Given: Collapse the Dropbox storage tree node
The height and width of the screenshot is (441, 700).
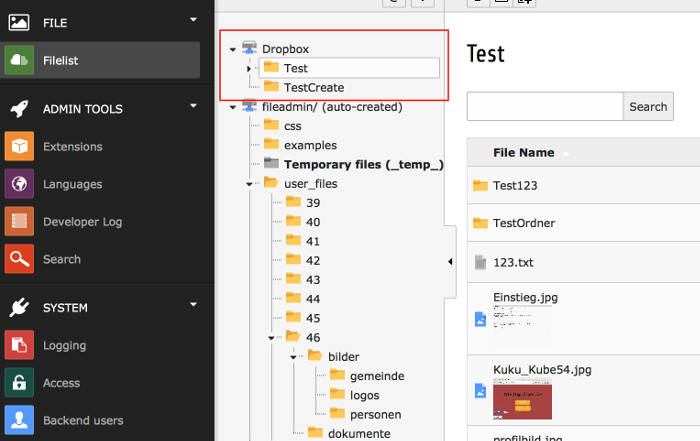Looking at the screenshot, I should coord(233,49).
